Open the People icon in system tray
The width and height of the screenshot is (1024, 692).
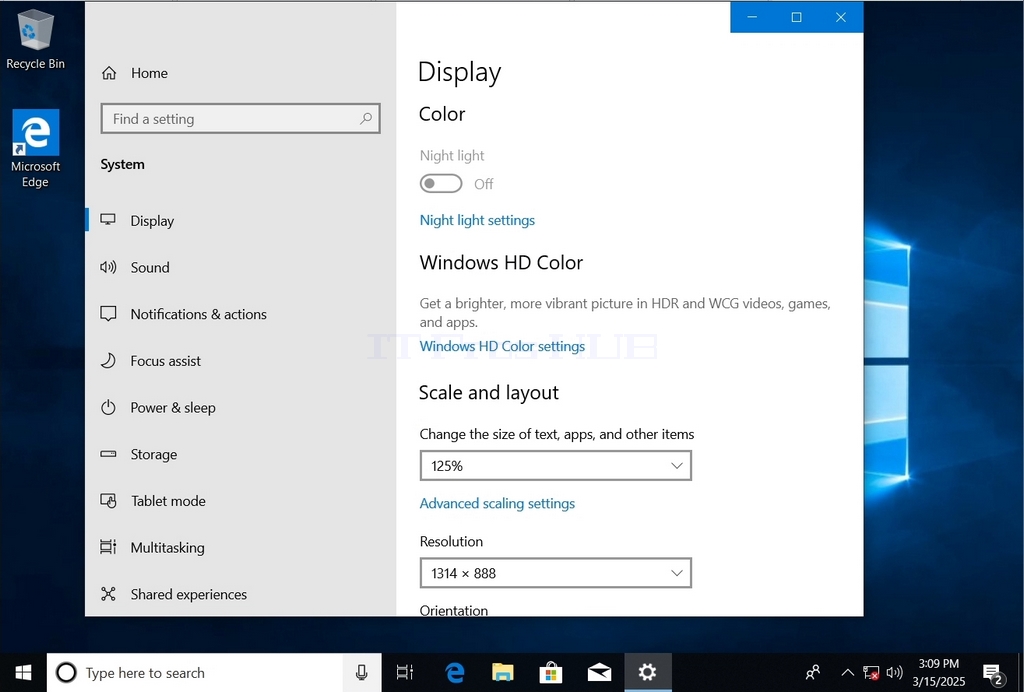tap(813, 672)
